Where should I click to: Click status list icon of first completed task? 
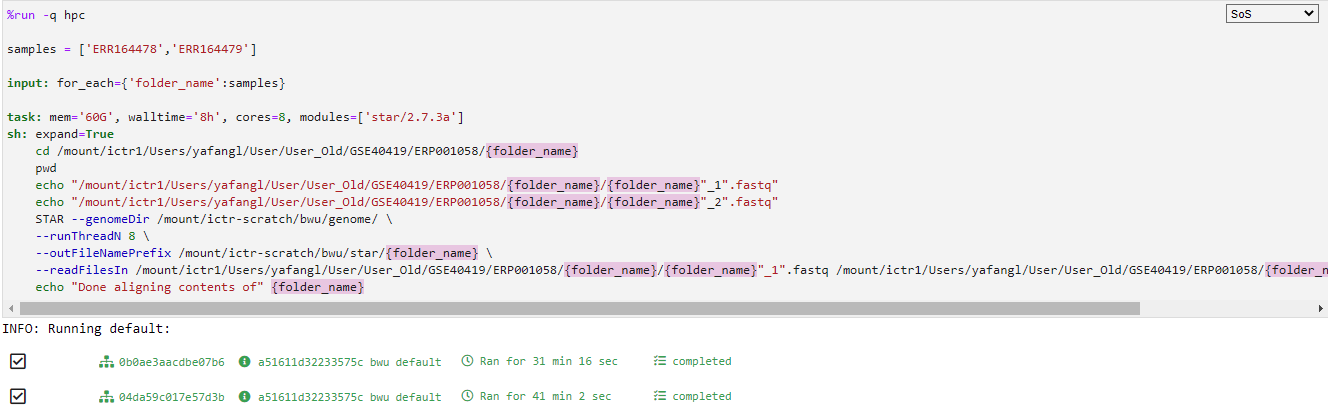click(659, 361)
